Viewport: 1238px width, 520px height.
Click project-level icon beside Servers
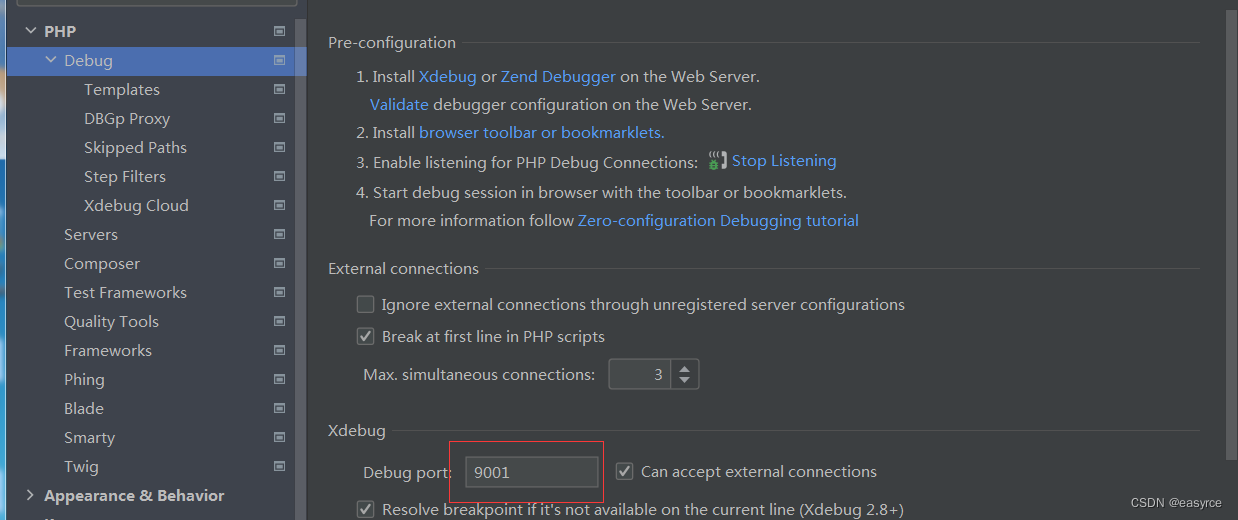tap(279, 234)
